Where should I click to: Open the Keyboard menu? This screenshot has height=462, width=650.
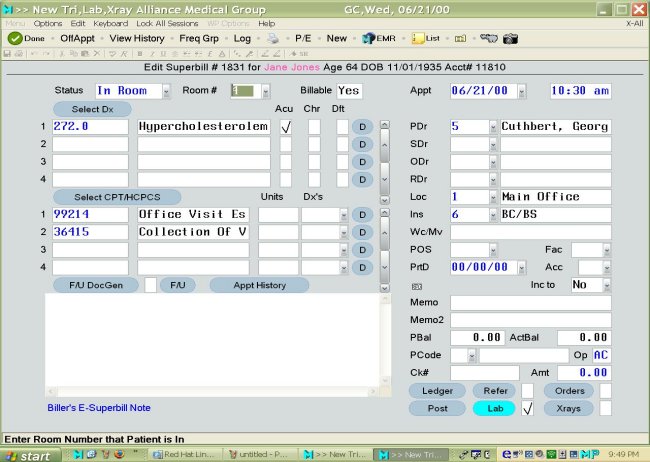[111, 24]
